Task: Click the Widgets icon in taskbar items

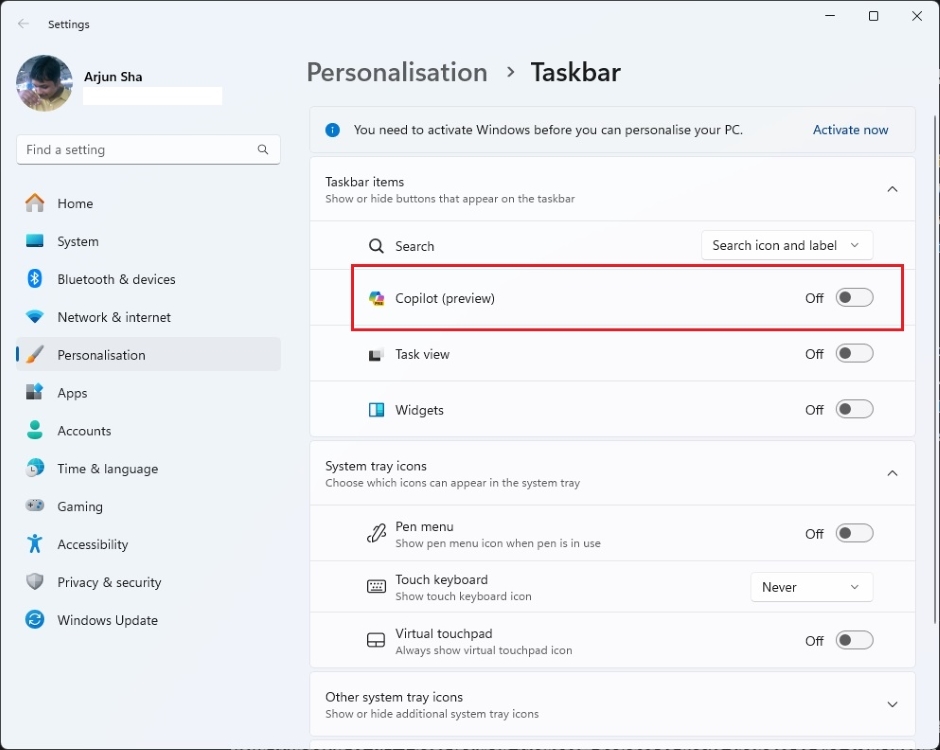Action: point(377,409)
